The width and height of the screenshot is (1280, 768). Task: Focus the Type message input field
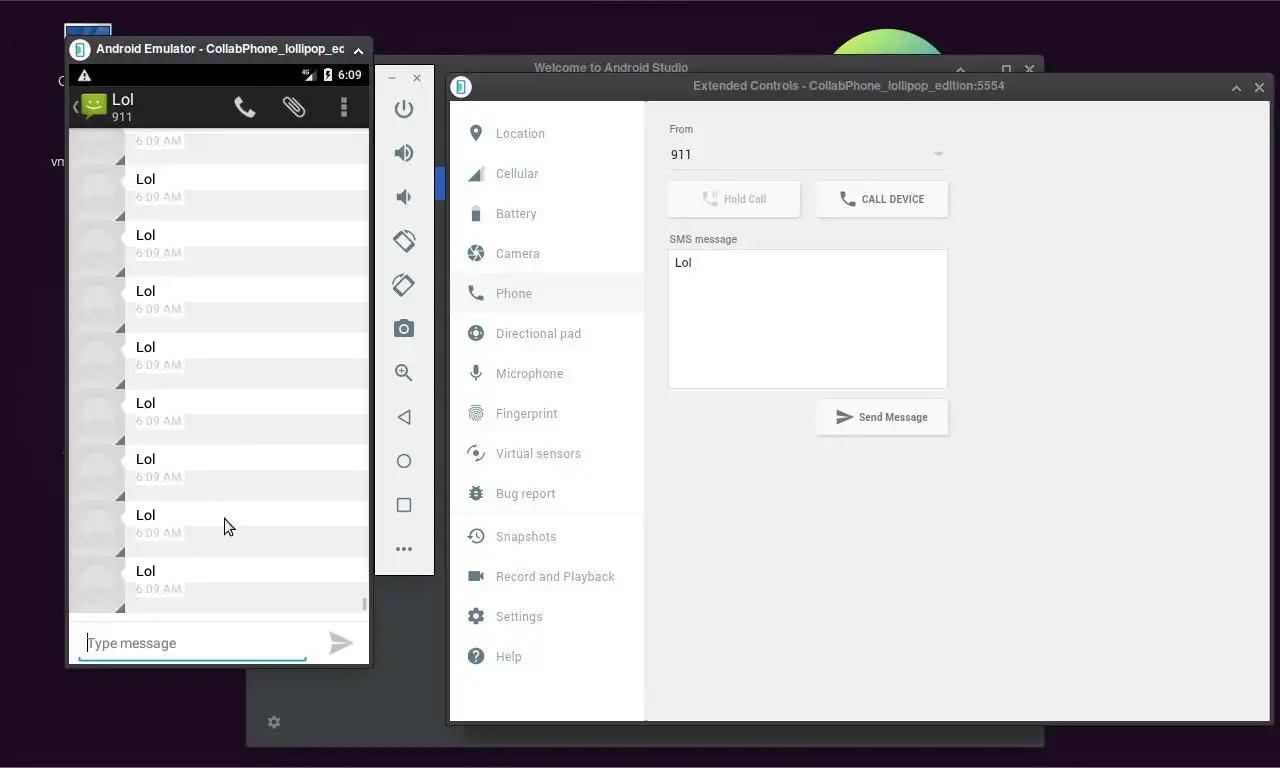tap(193, 643)
